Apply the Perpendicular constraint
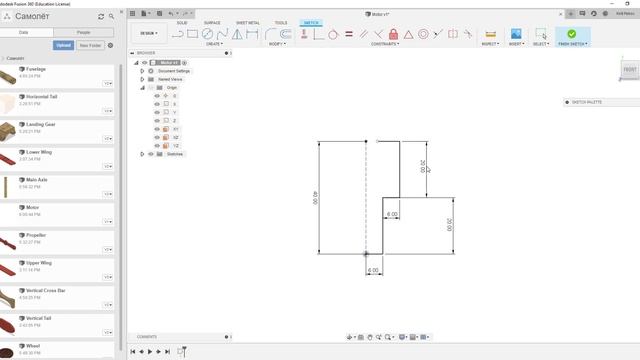Image resolution: width=640 pixels, height=360 pixels. click(x=378, y=34)
